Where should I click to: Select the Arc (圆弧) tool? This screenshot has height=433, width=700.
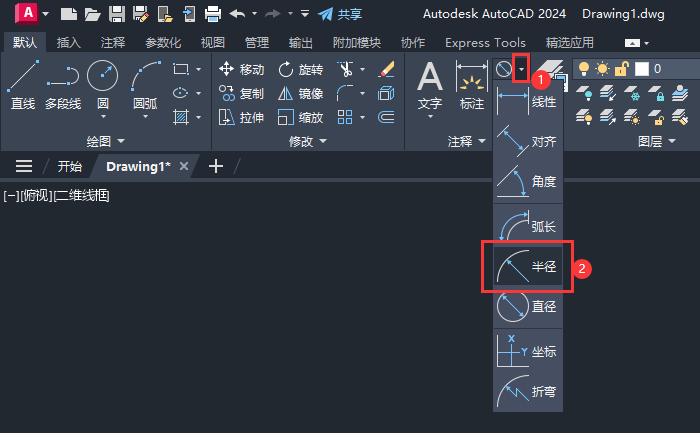click(145, 85)
